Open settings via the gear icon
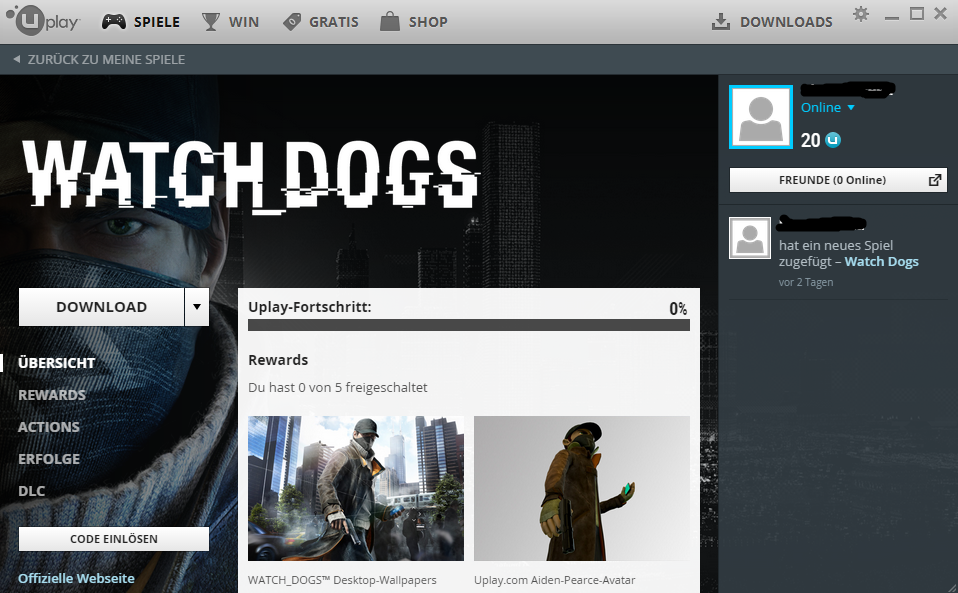This screenshot has height=593, width=958. (x=861, y=14)
